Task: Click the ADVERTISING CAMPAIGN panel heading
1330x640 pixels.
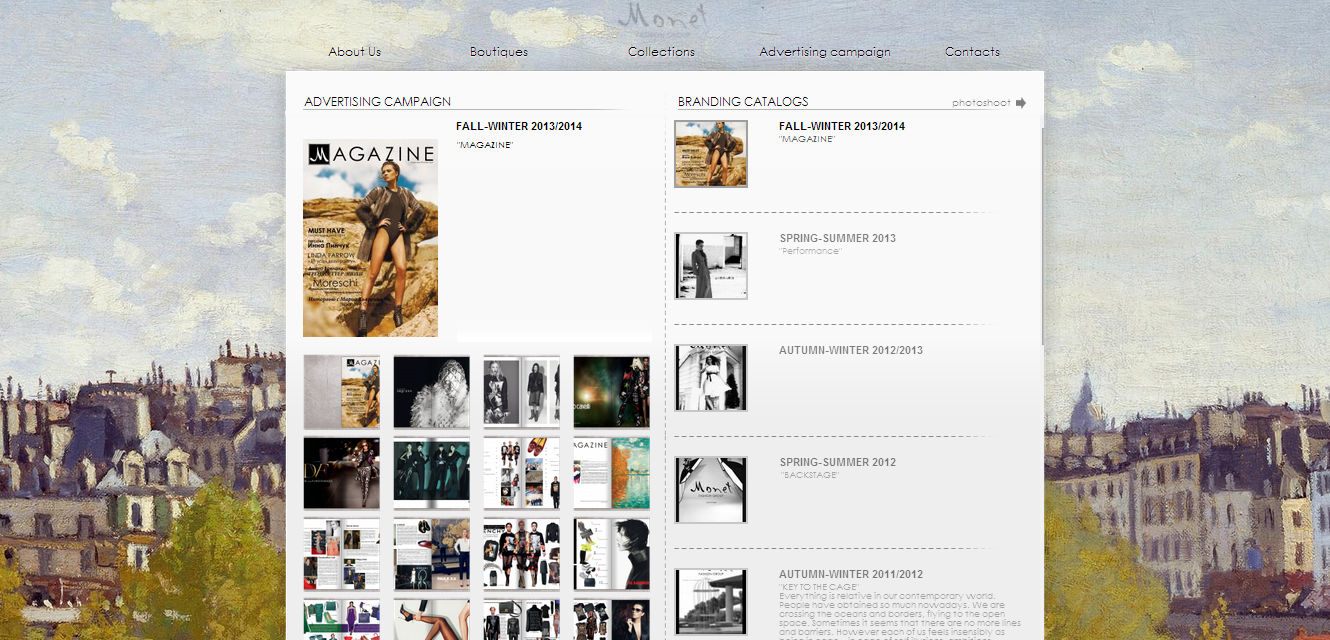Action: tap(377, 102)
